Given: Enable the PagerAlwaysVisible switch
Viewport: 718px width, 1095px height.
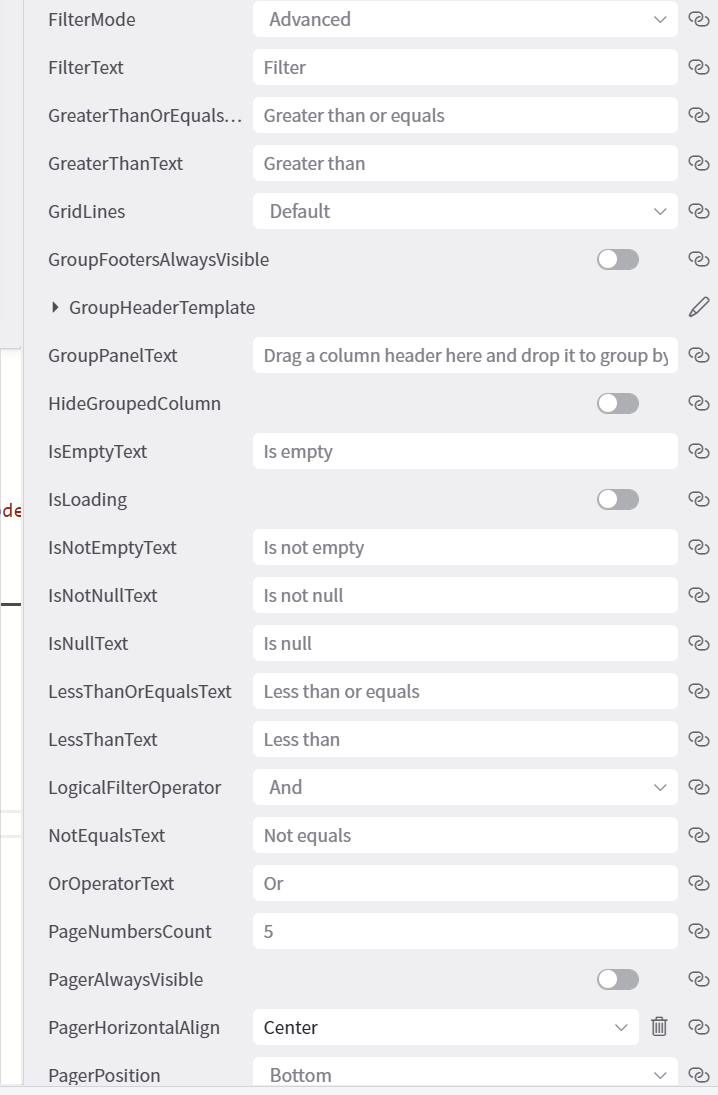Looking at the screenshot, I should 617,979.
